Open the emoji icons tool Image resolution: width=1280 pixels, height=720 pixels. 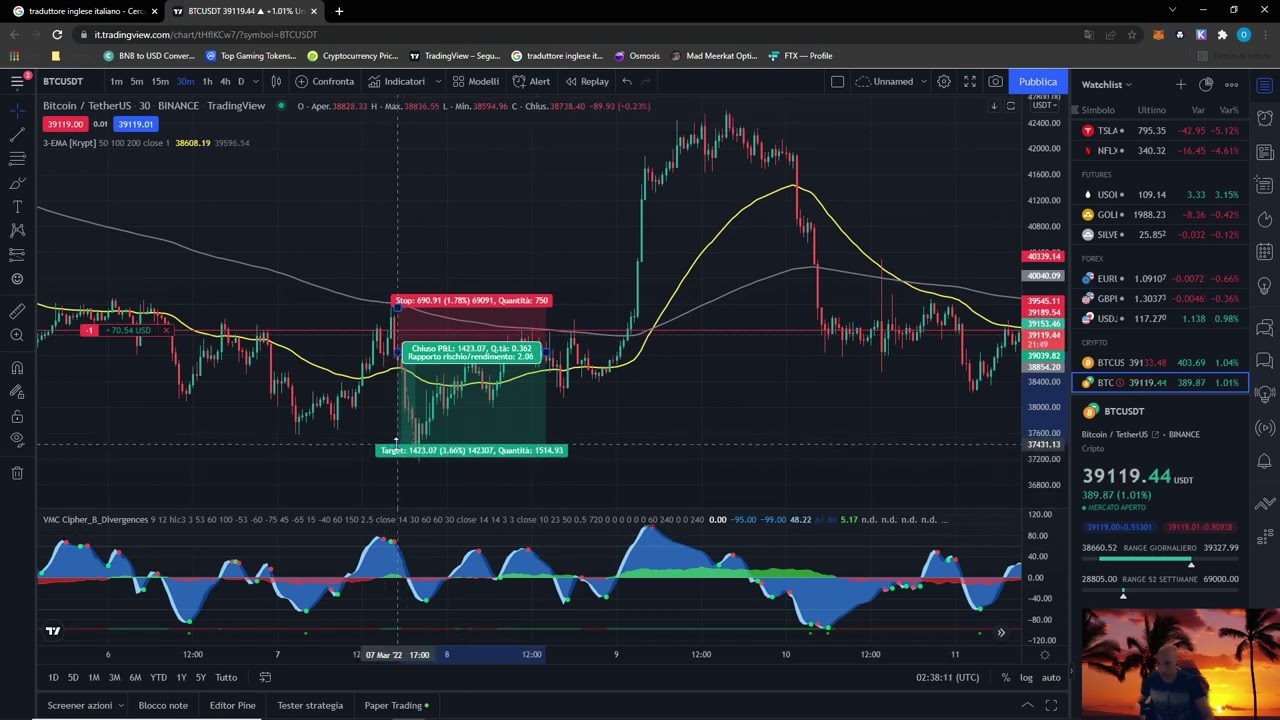17,279
